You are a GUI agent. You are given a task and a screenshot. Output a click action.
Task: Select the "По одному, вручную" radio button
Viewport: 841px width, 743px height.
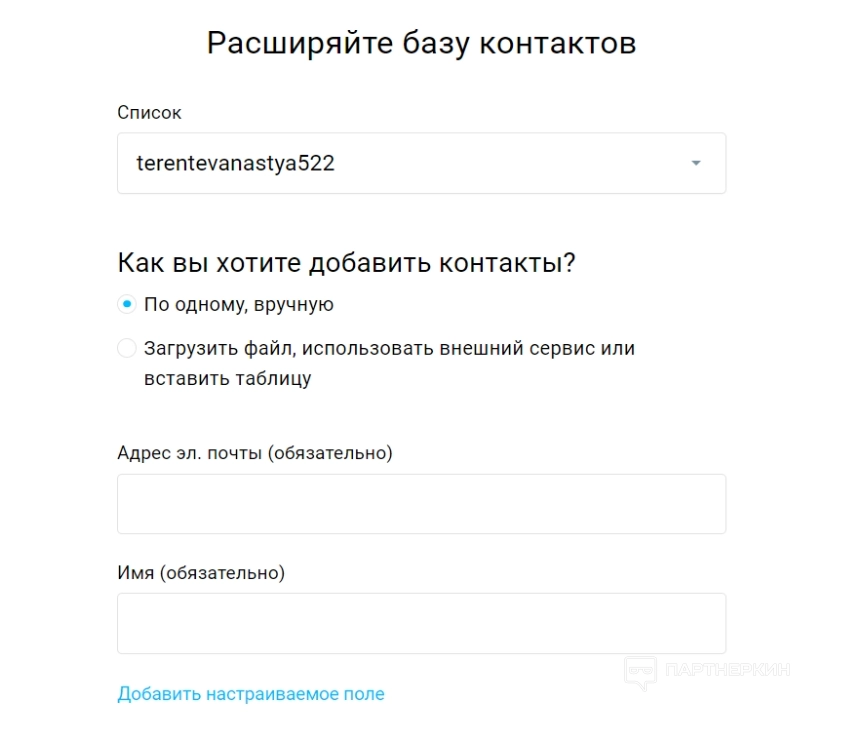click(126, 305)
